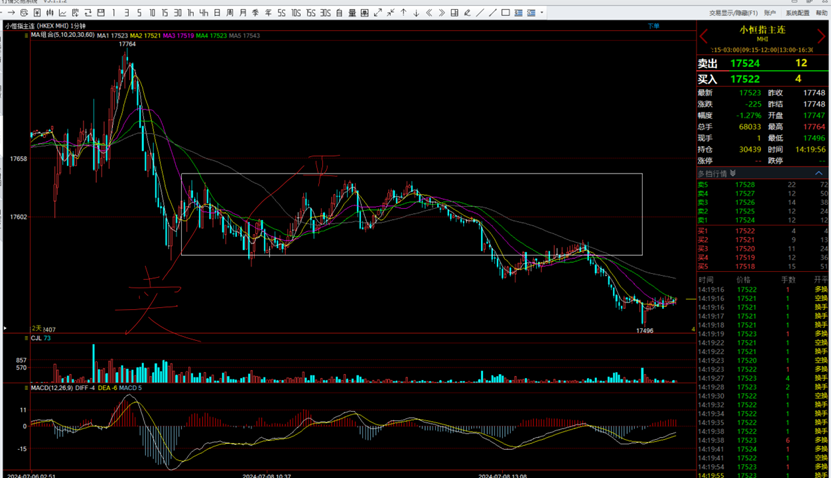Click the time-sharing line chart icon
The width and height of the screenshot is (831, 478).
[63, 13]
